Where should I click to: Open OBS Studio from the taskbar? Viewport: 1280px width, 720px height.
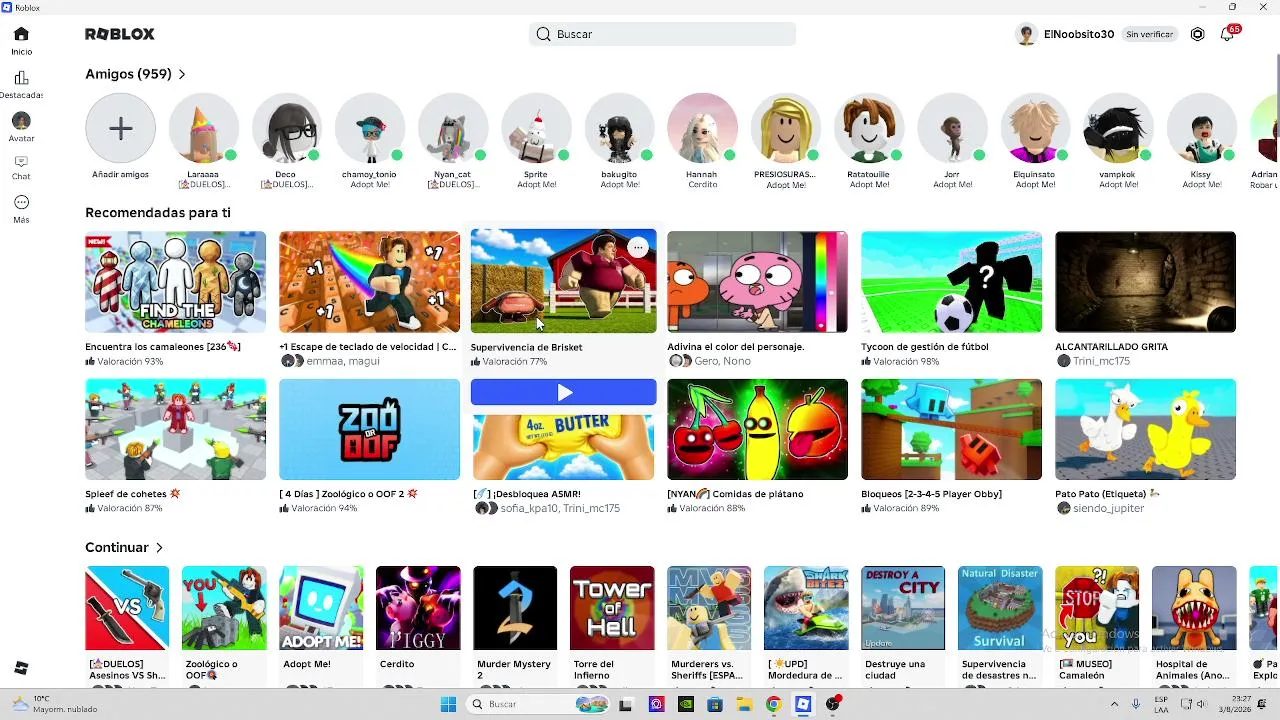point(833,704)
